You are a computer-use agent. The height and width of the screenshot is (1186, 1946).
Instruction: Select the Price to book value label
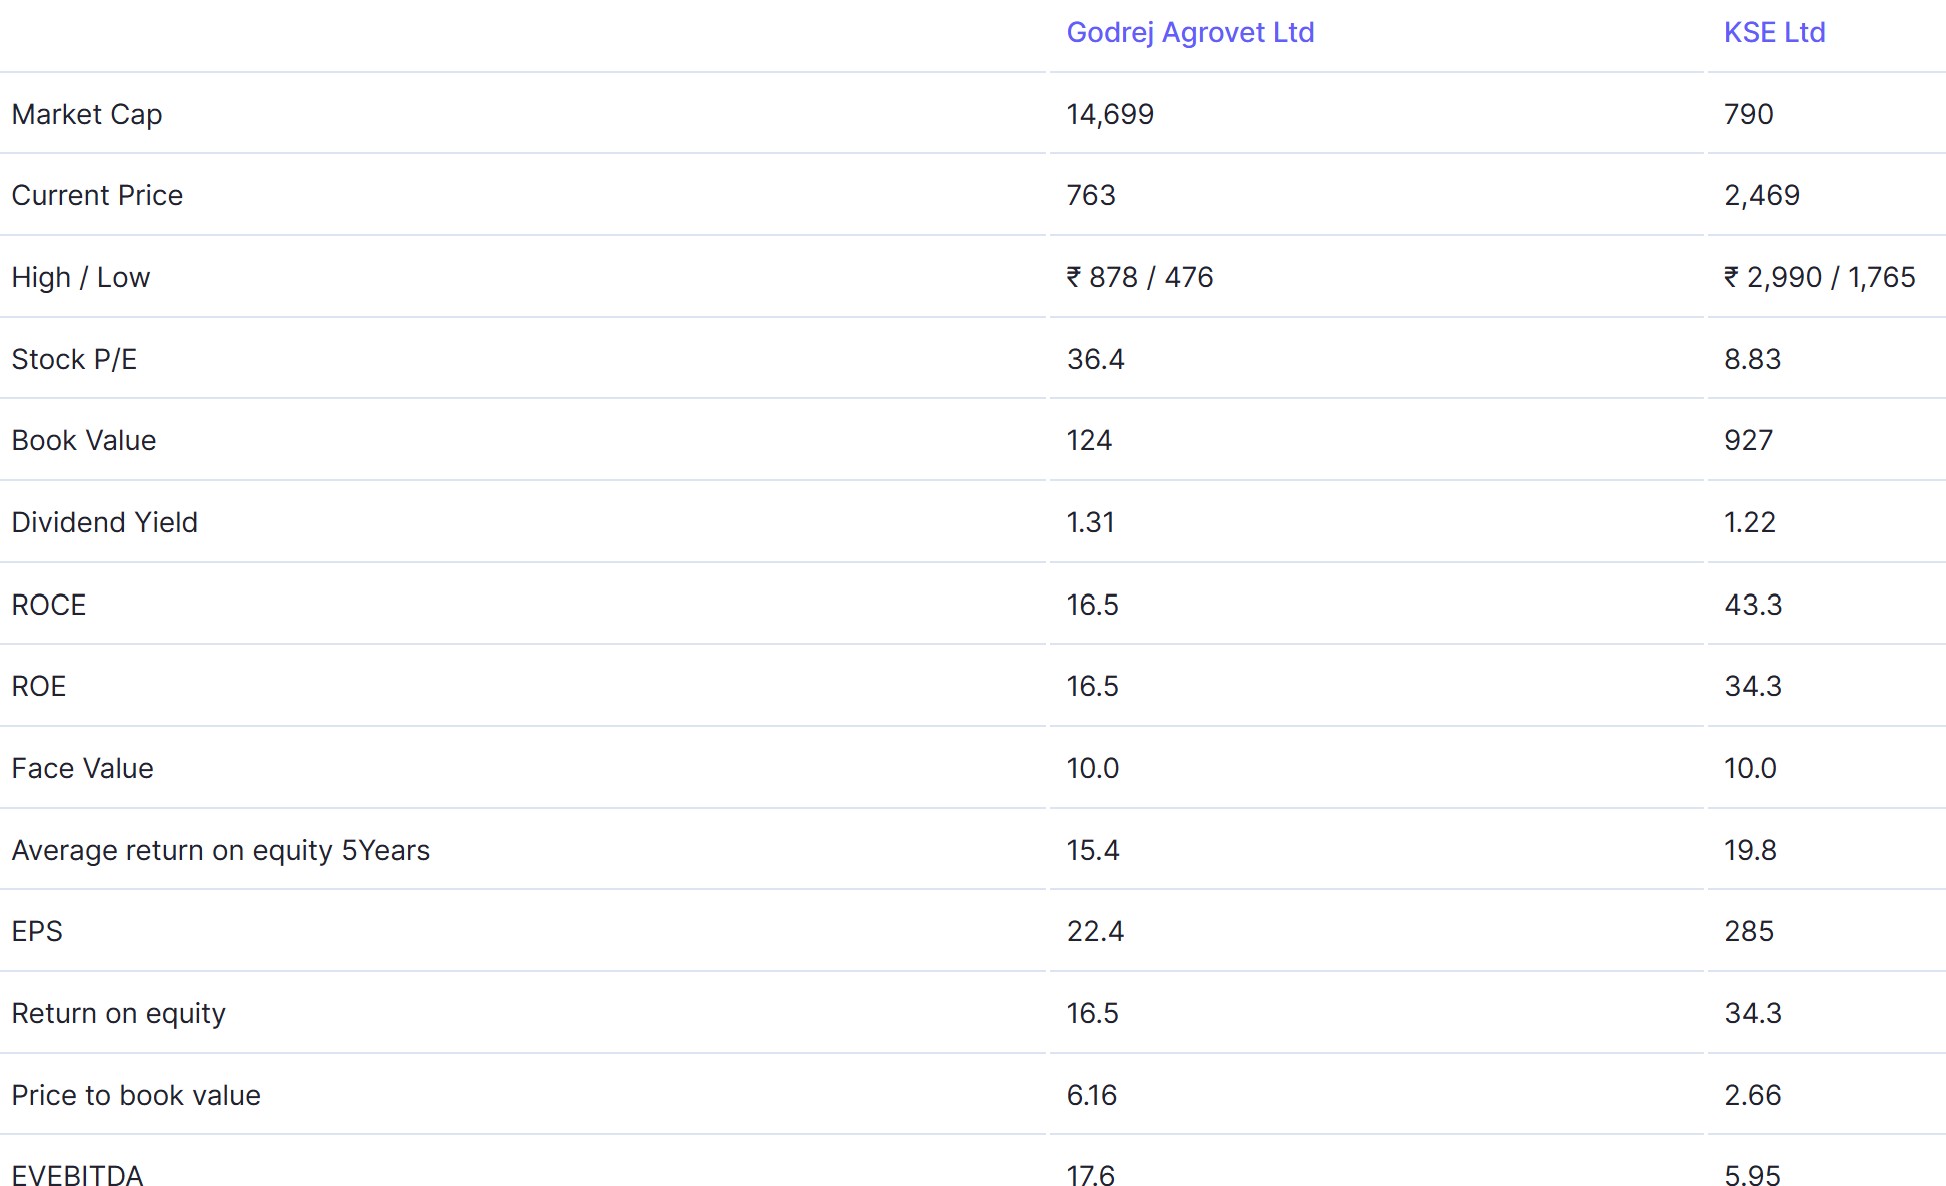(x=136, y=1095)
